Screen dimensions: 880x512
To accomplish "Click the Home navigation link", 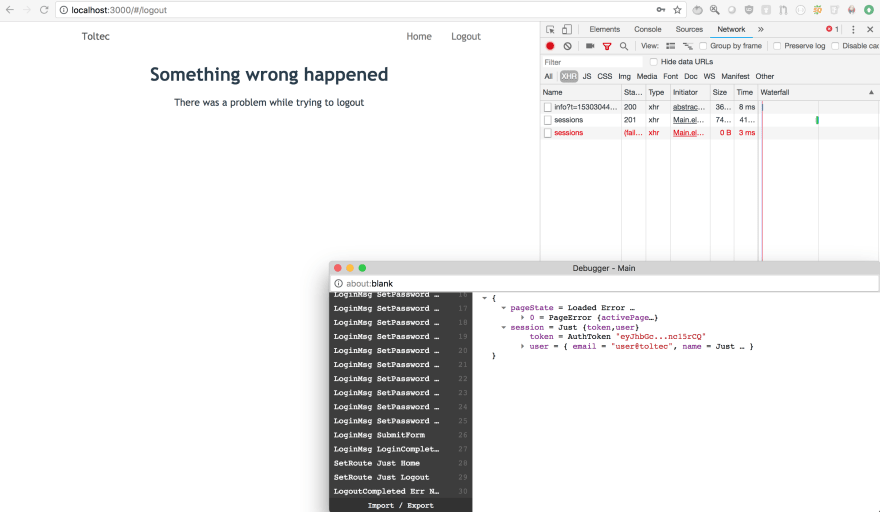I will pos(419,36).
